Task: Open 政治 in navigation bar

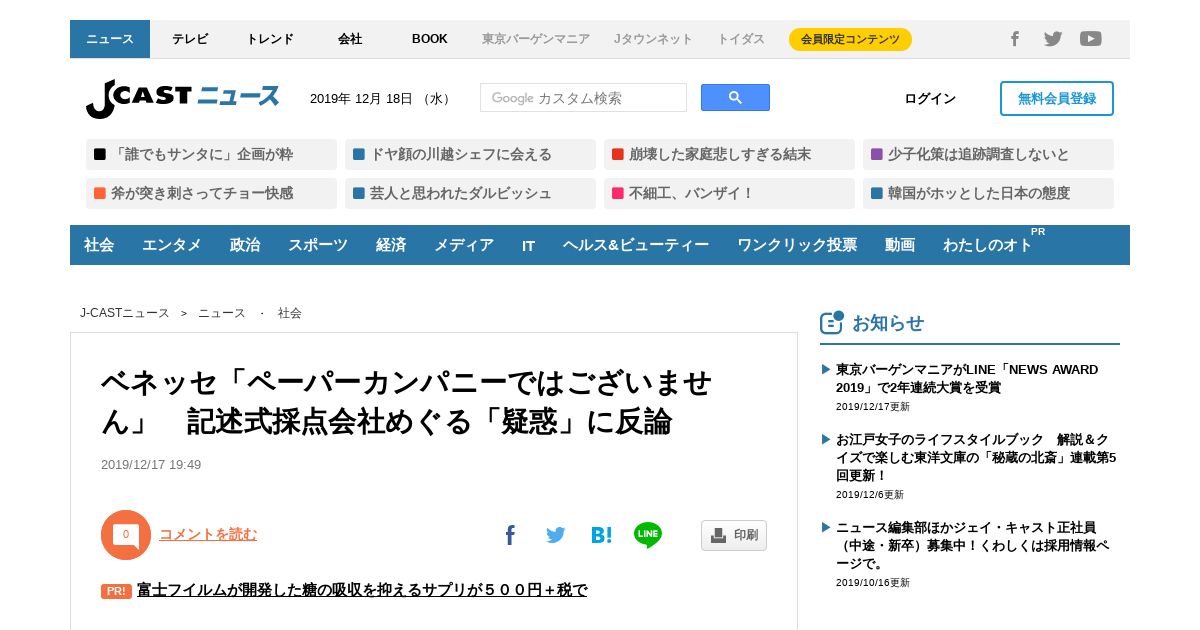Action: click(x=245, y=245)
